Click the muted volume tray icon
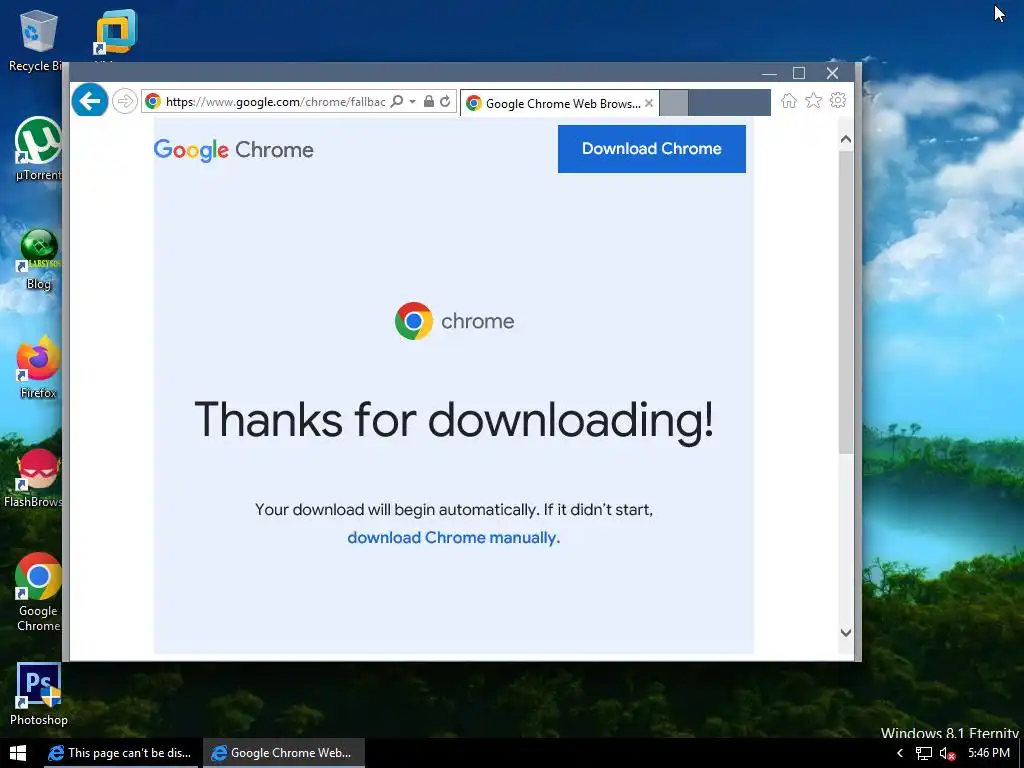1024x768 pixels. (947, 754)
